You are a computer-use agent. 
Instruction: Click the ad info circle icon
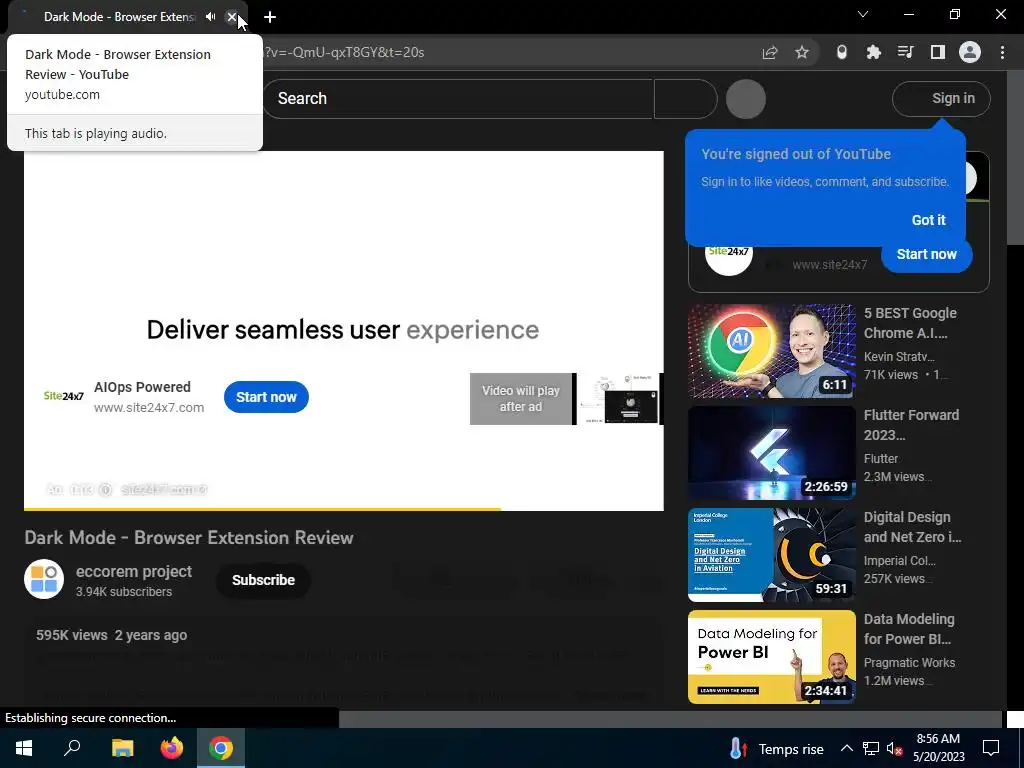point(105,489)
